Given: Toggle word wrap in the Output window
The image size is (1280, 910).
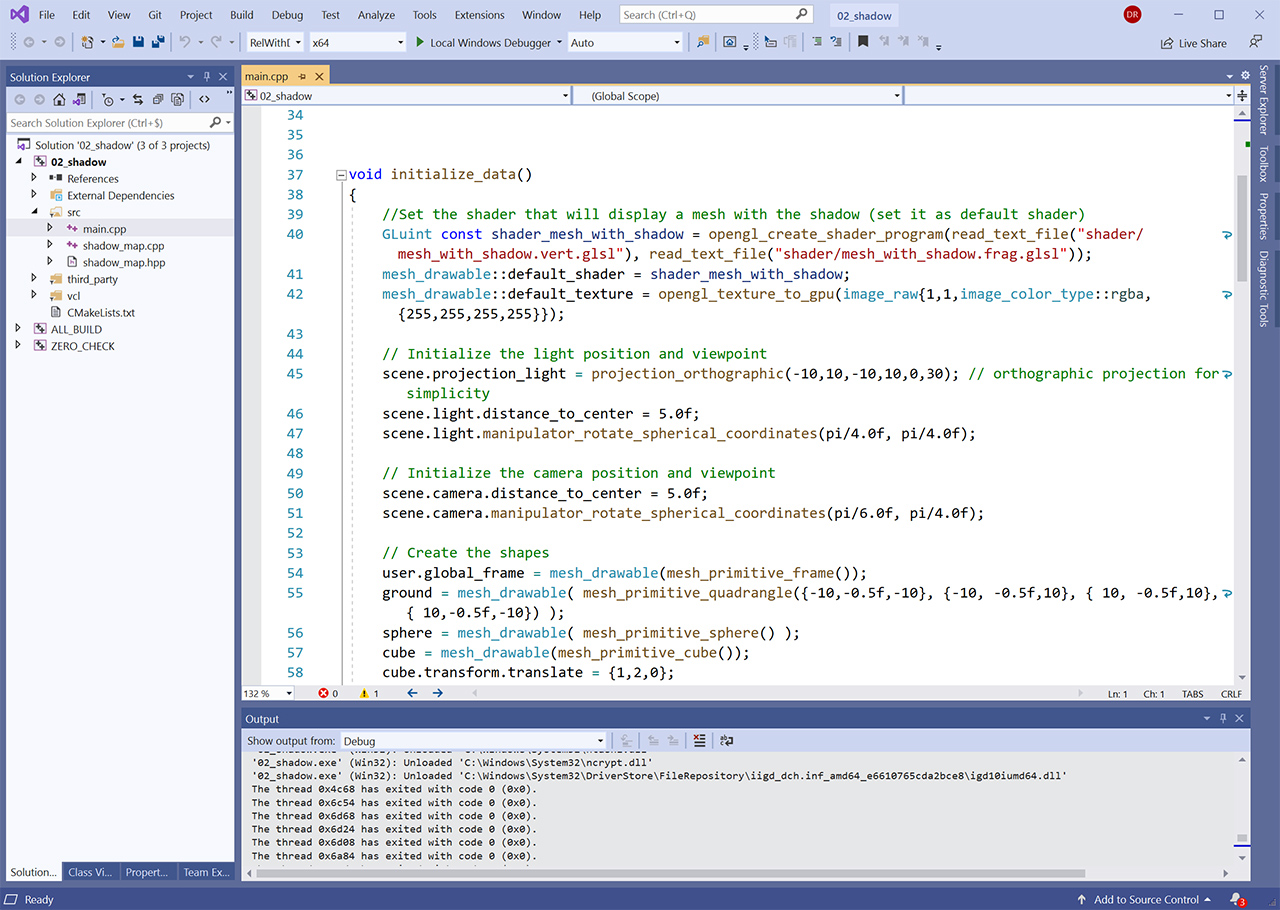Looking at the screenshot, I should [x=727, y=741].
